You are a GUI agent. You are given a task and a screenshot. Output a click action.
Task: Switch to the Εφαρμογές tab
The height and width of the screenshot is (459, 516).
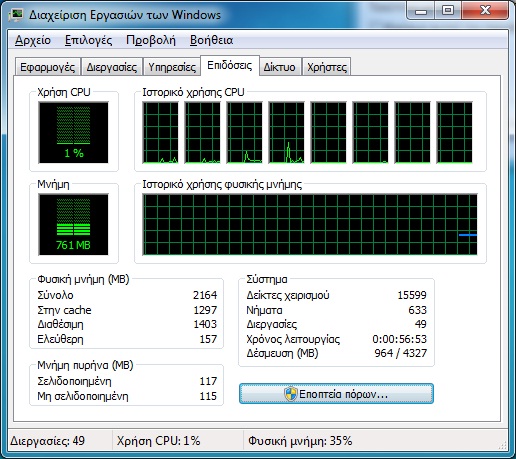tap(48, 67)
